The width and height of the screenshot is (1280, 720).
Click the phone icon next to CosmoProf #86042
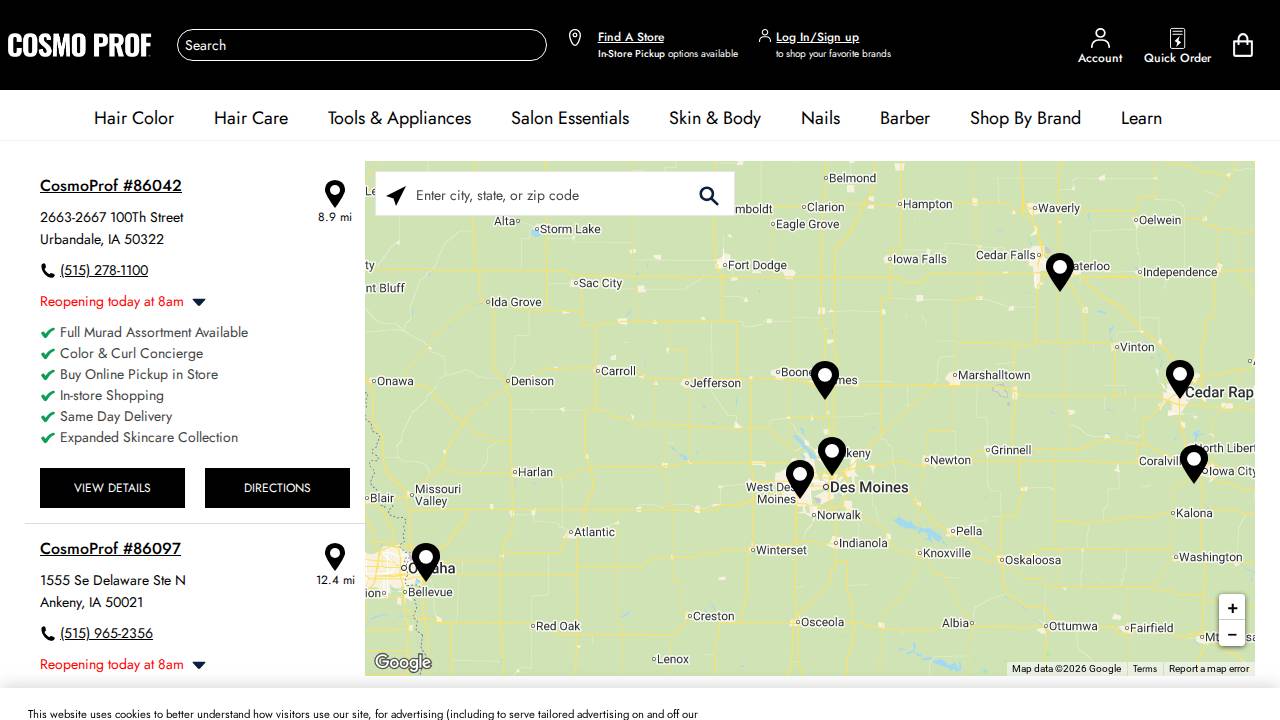coord(47,269)
